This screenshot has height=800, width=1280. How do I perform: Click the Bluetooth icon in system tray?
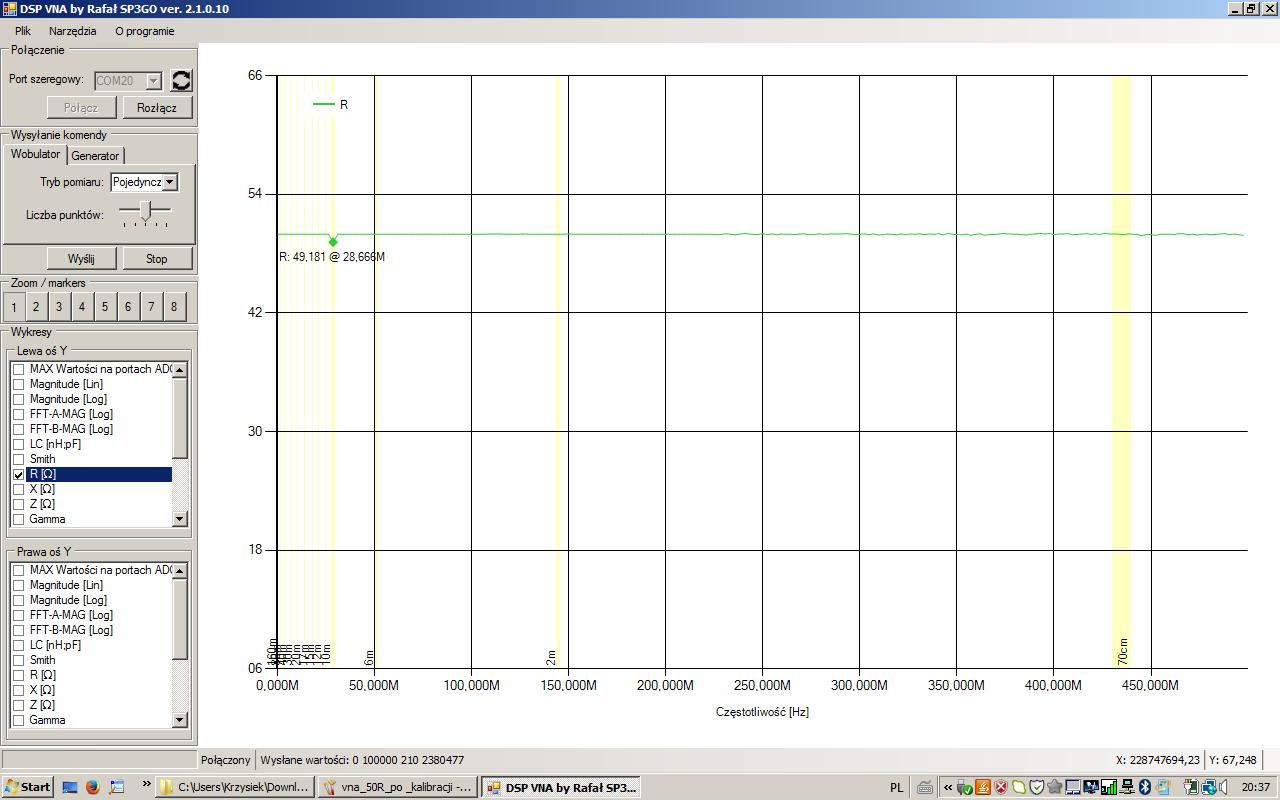1146,787
